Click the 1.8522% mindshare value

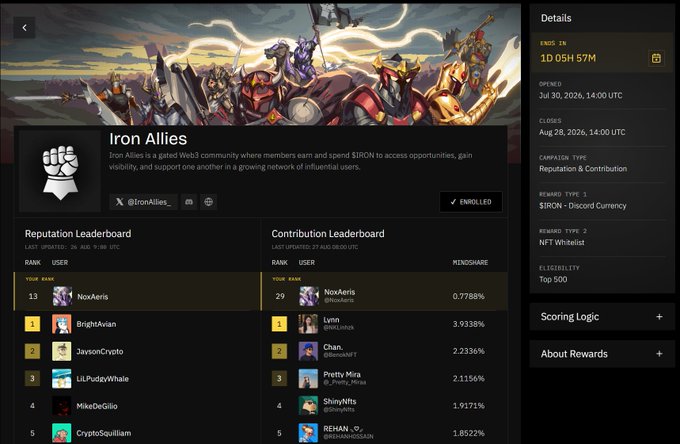468,433
